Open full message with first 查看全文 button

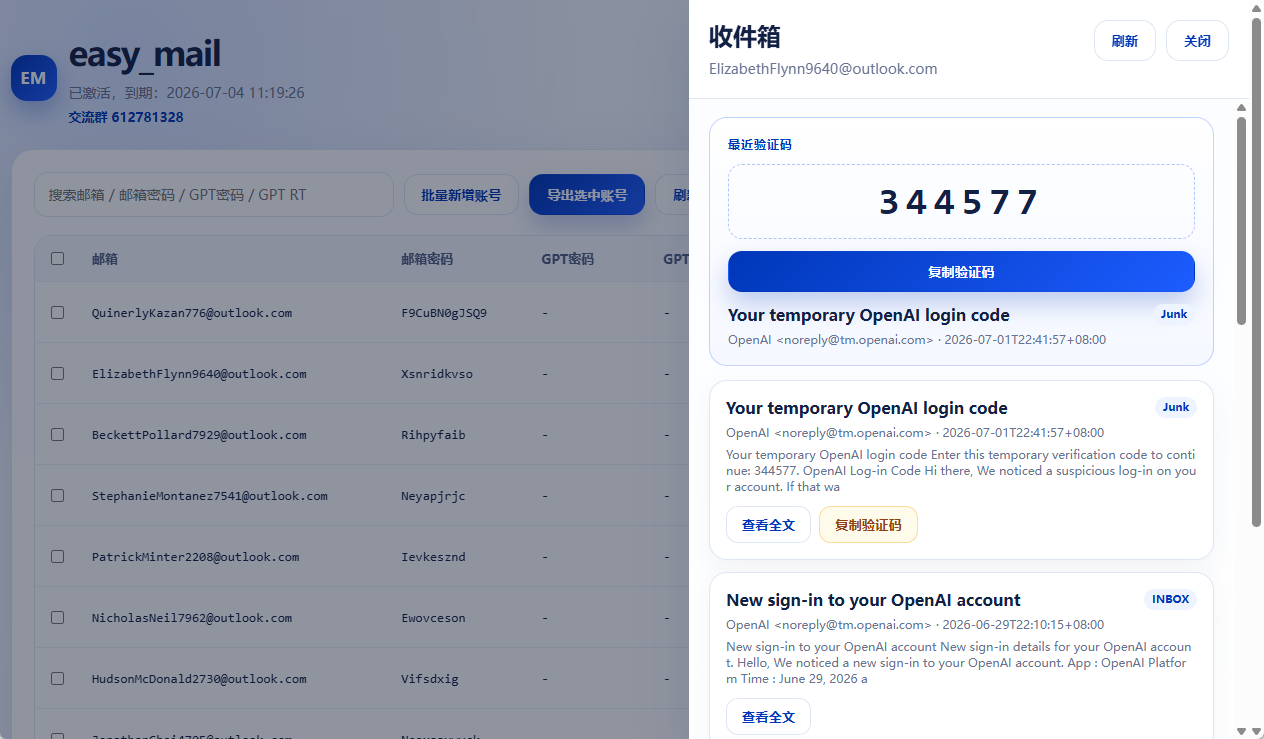768,525
